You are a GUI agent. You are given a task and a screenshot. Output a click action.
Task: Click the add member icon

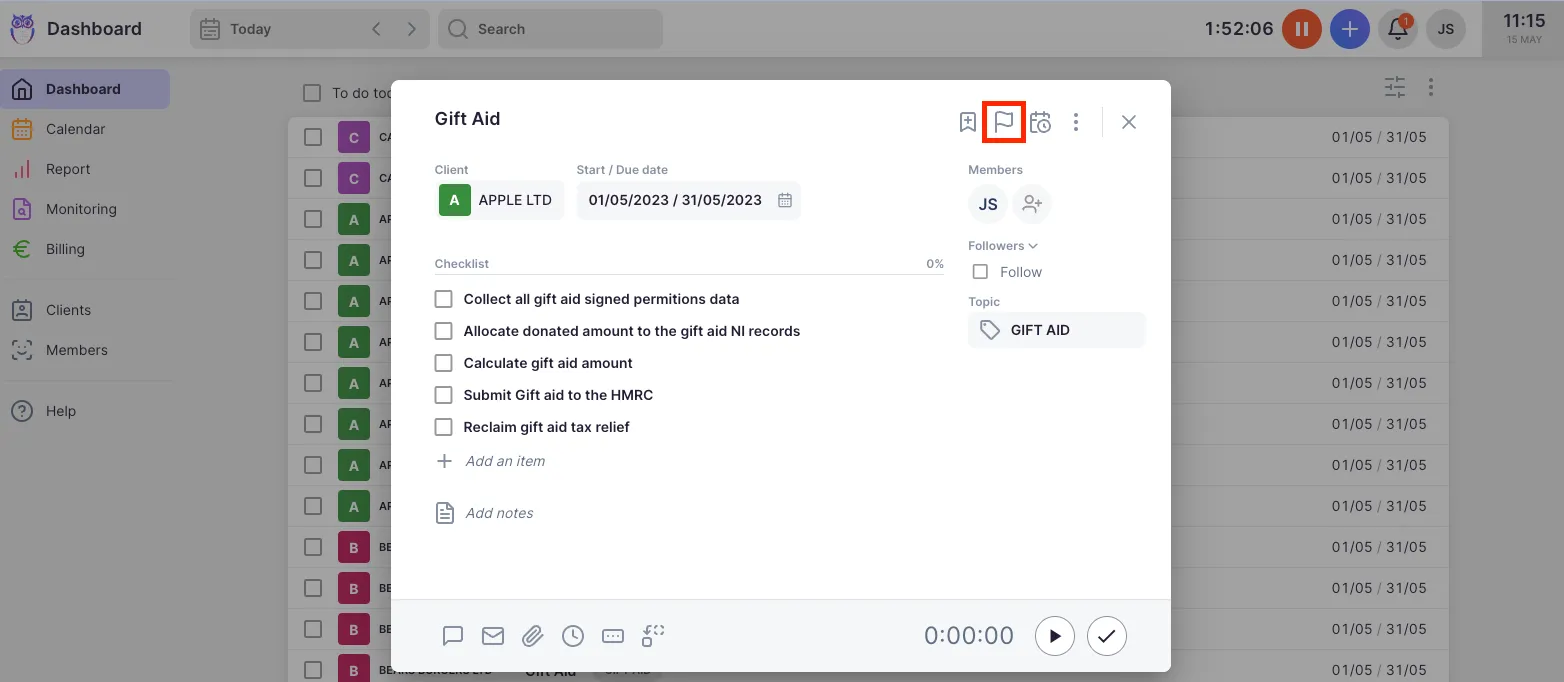[x=1032, y=204]
